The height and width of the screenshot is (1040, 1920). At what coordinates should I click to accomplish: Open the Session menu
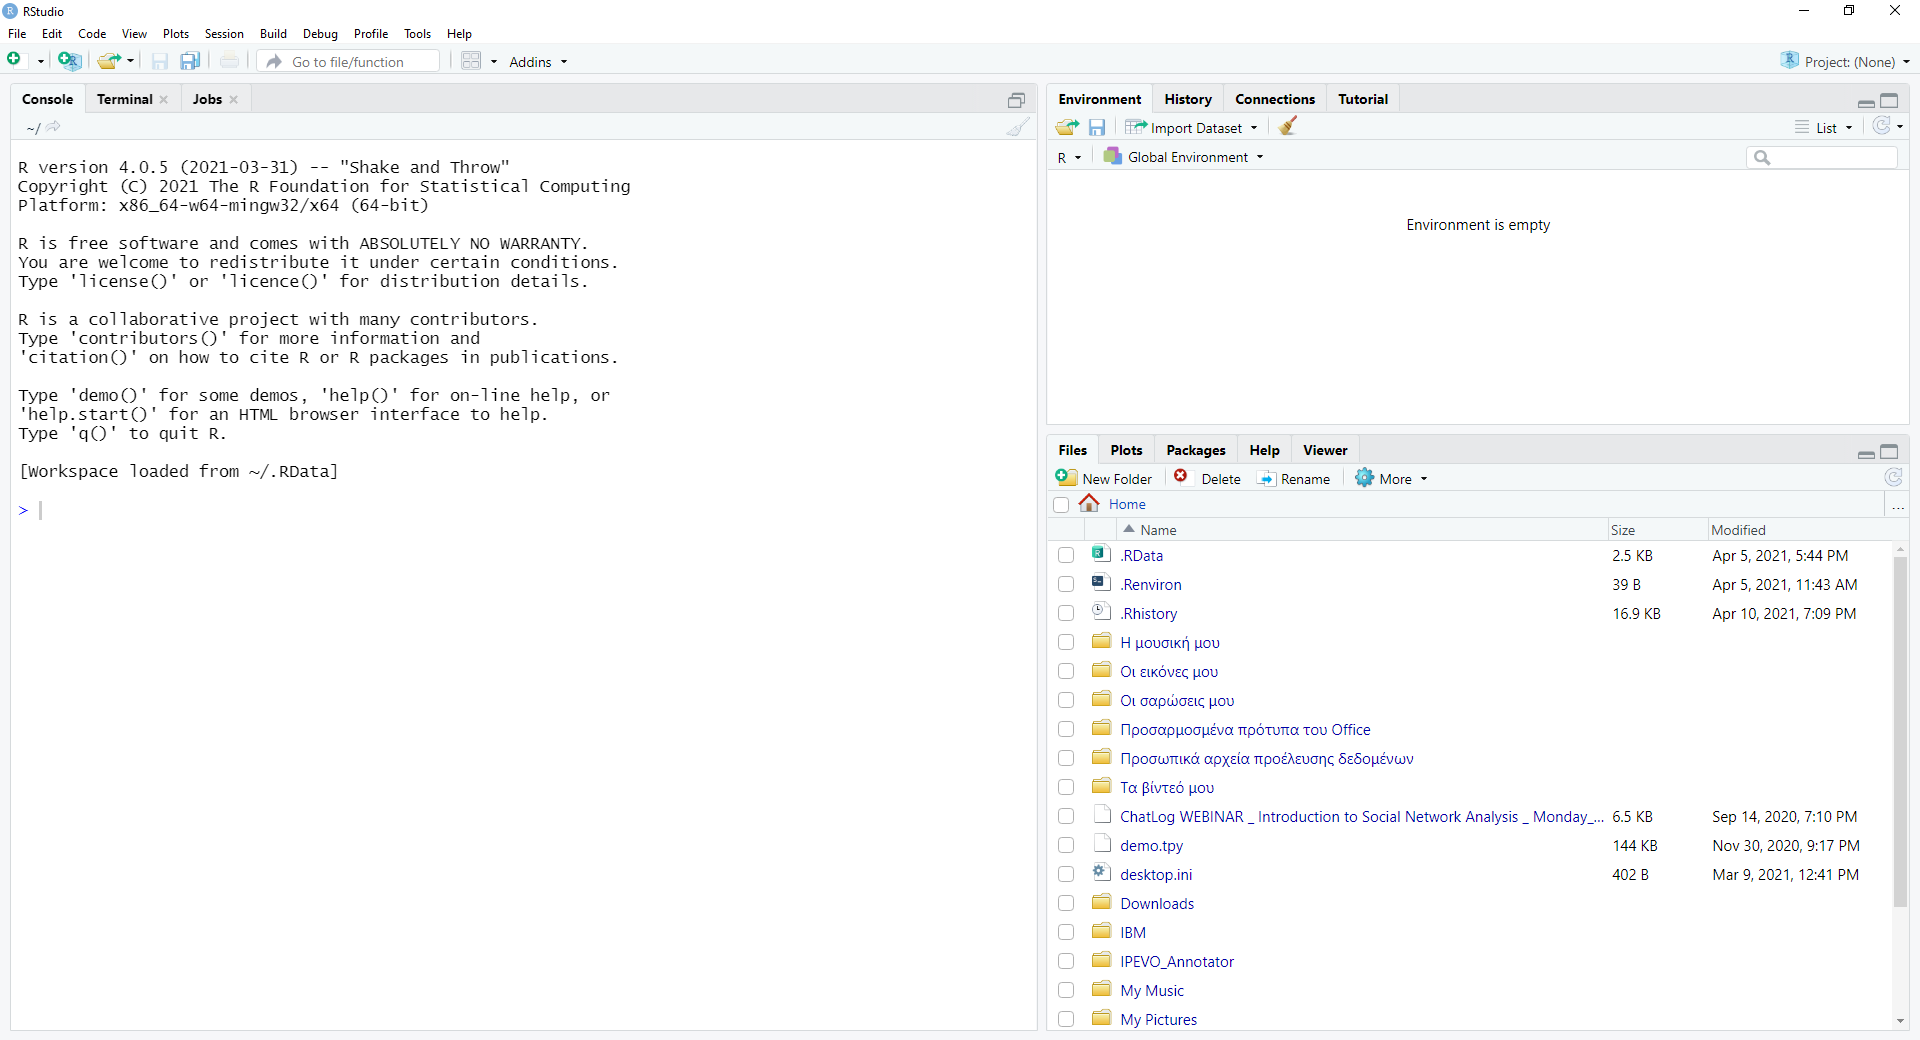(x=224, y=34)
